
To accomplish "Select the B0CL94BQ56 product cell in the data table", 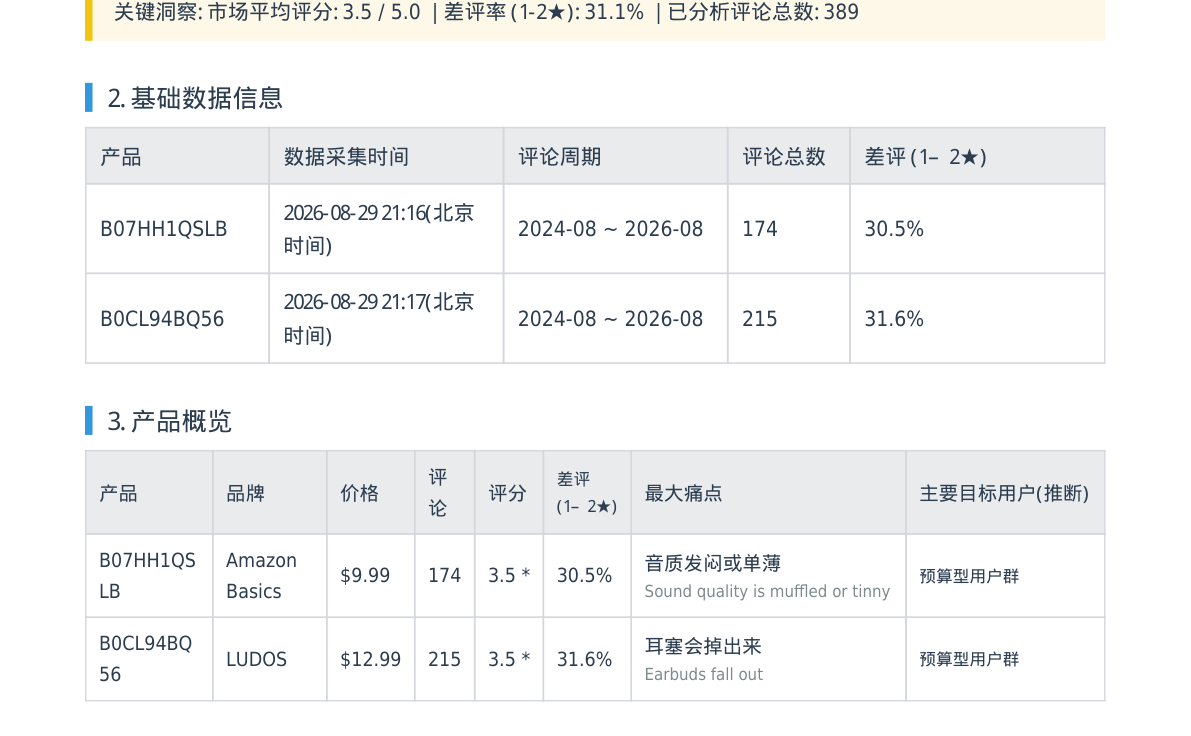I will pos(177,318).
